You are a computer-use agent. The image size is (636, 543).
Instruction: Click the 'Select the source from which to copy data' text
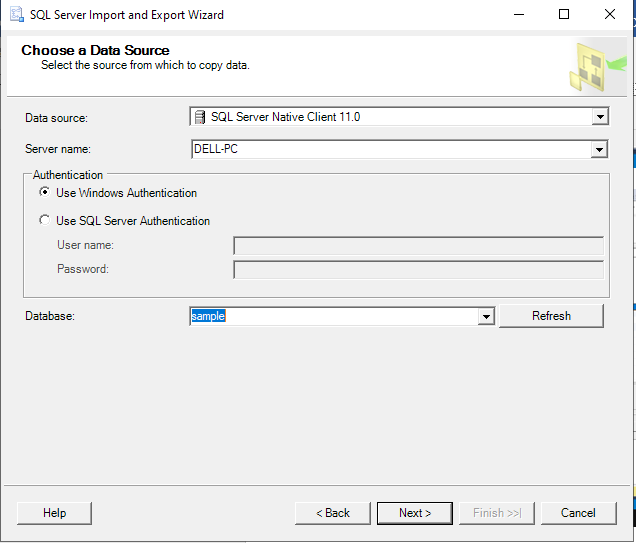[145, 65]
